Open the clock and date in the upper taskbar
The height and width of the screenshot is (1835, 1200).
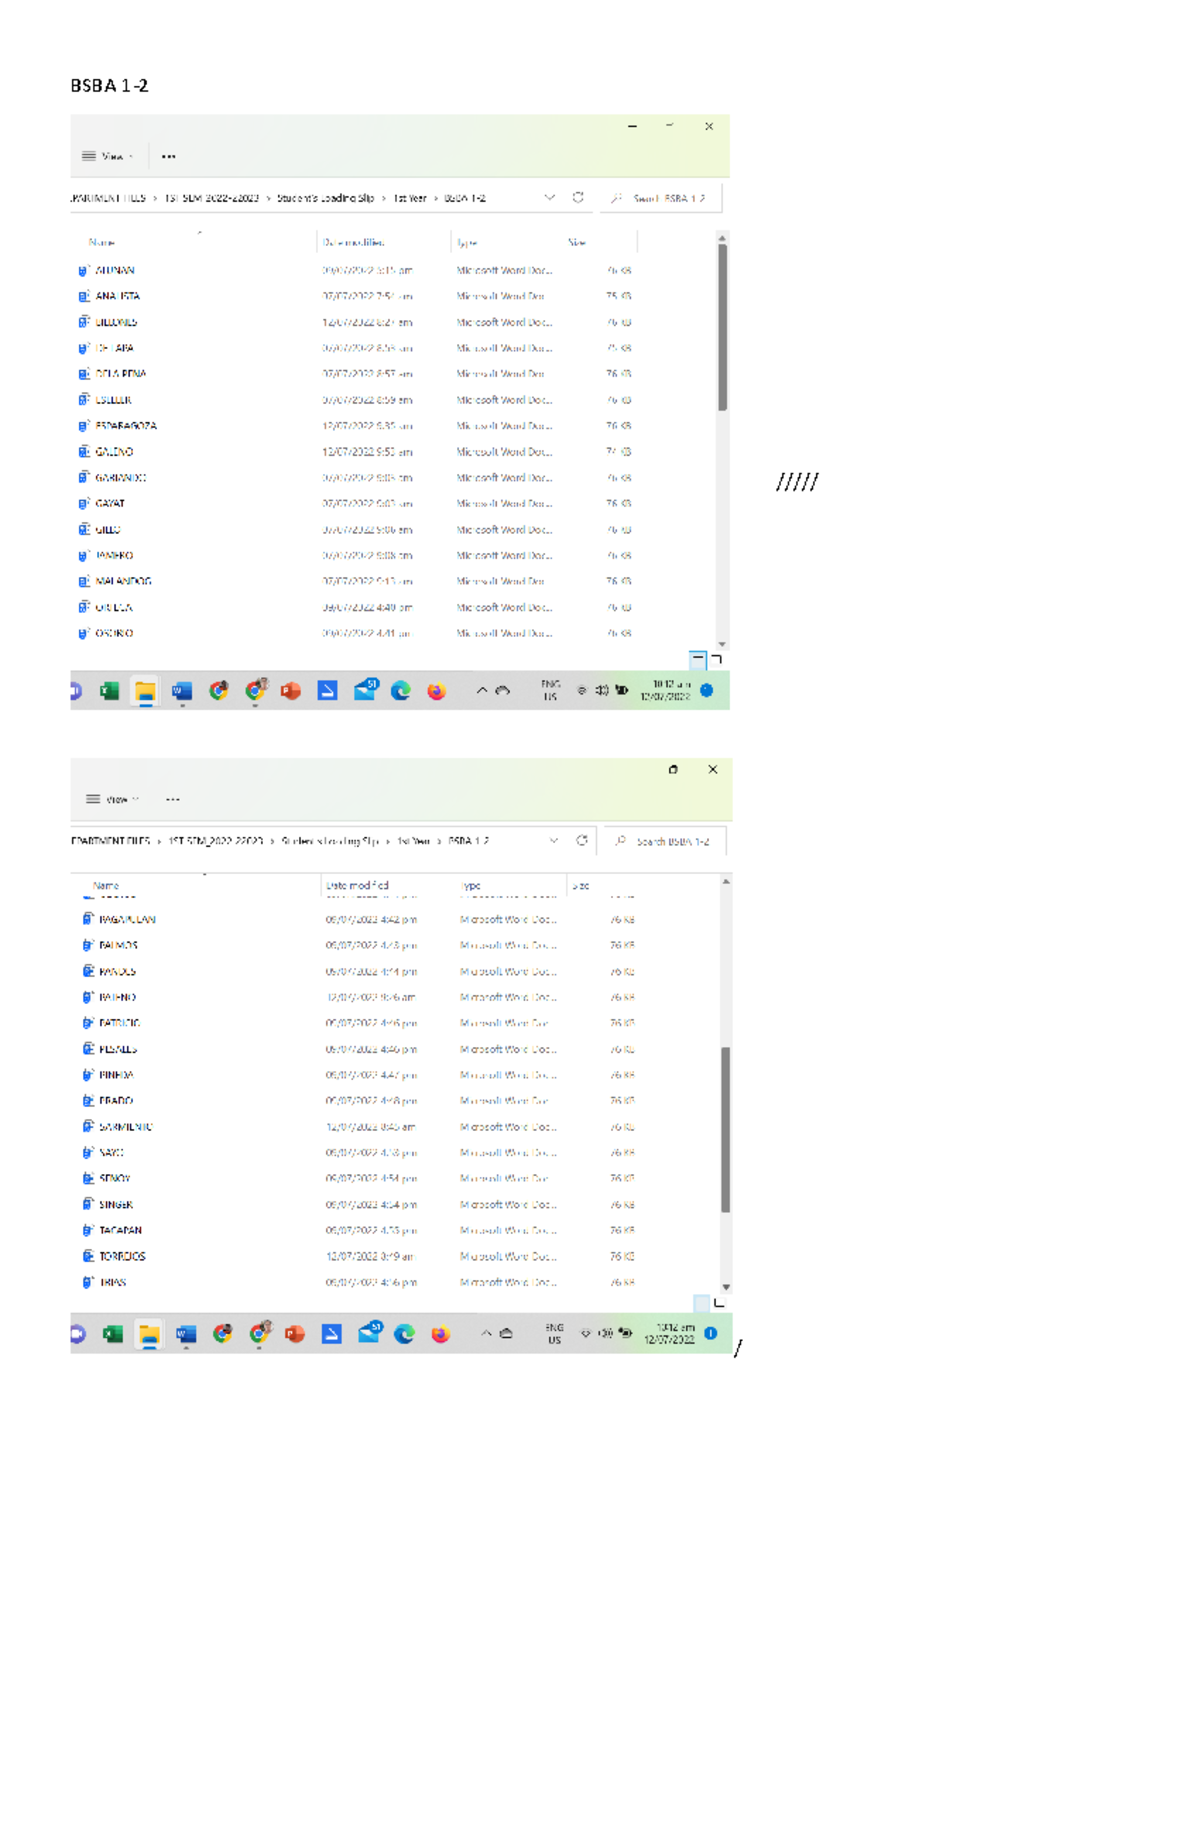(666, 690)
